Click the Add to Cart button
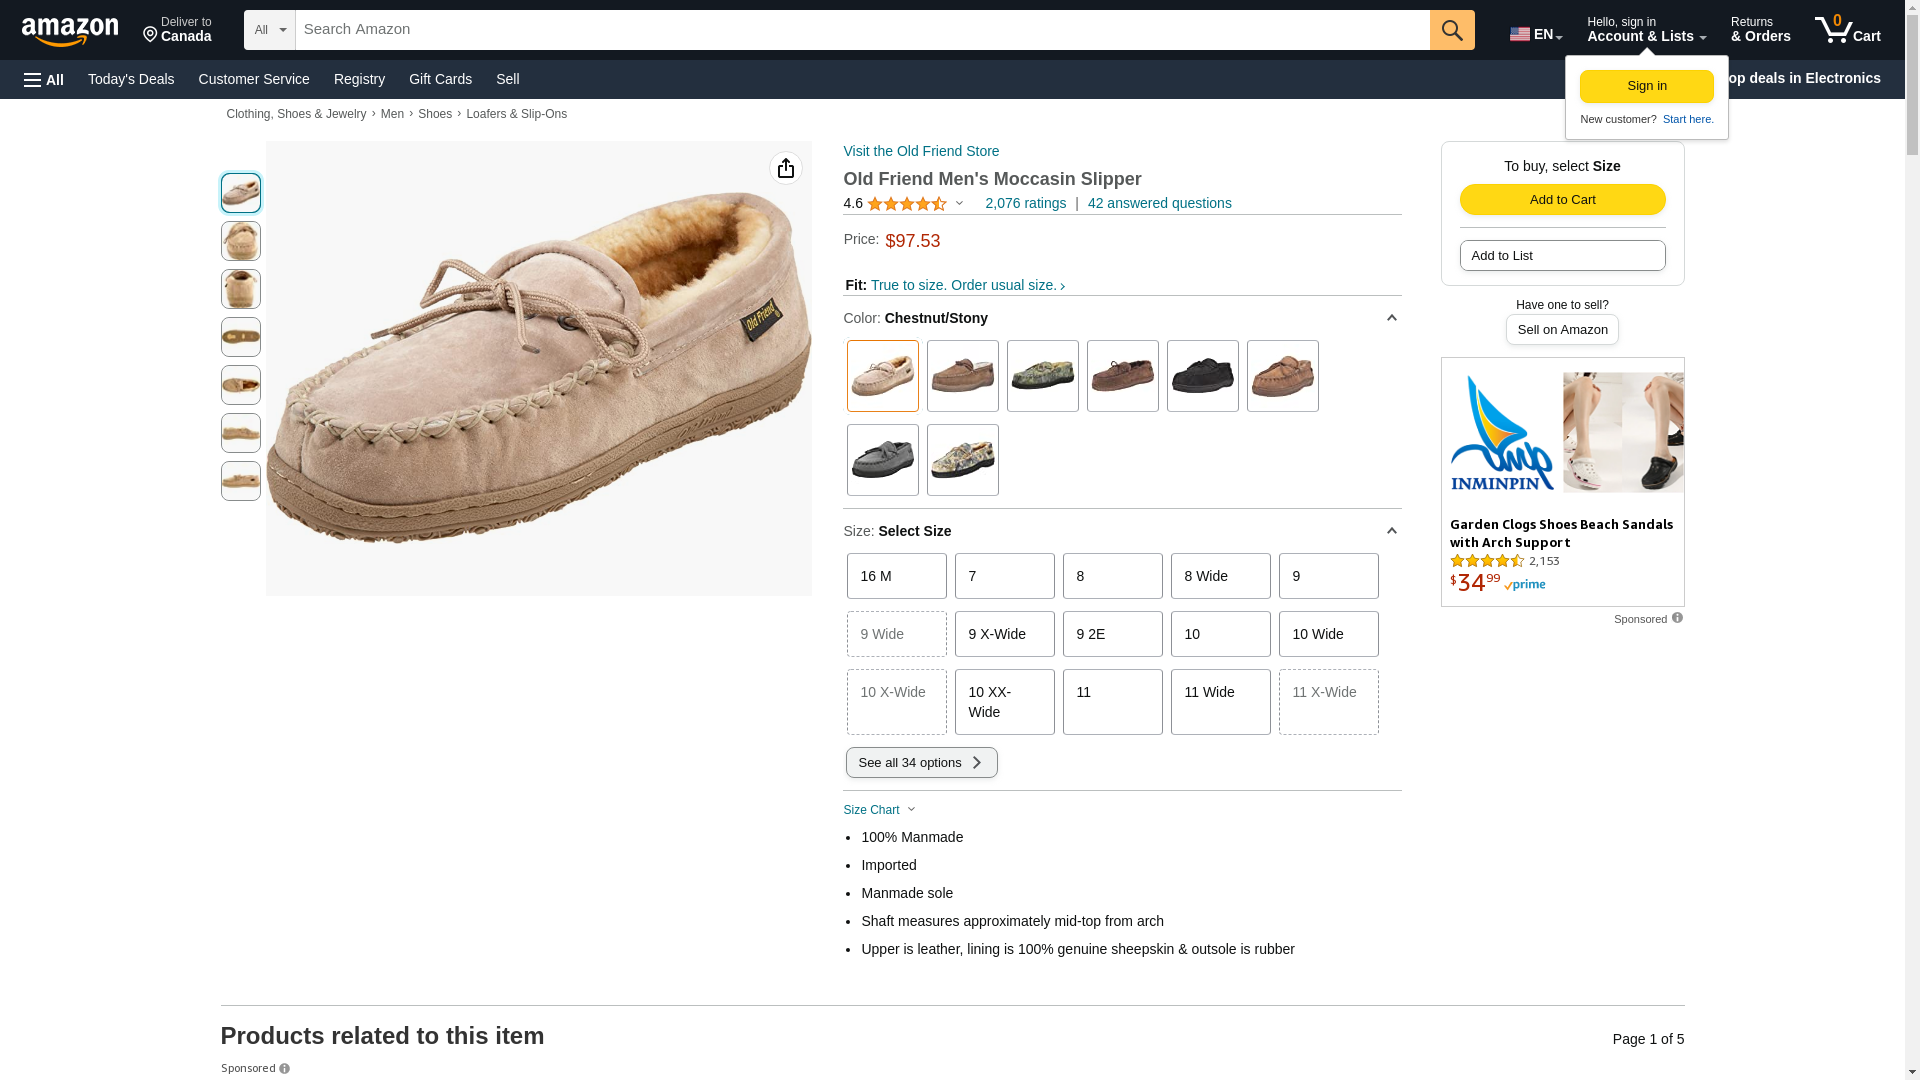 pyautogui.click(x=1562, y=199)
